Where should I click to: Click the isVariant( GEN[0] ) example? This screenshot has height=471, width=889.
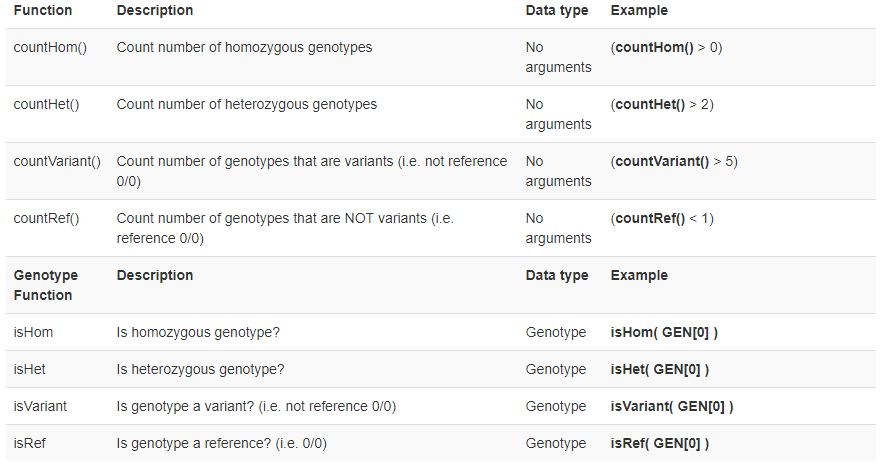click(672, 407)
